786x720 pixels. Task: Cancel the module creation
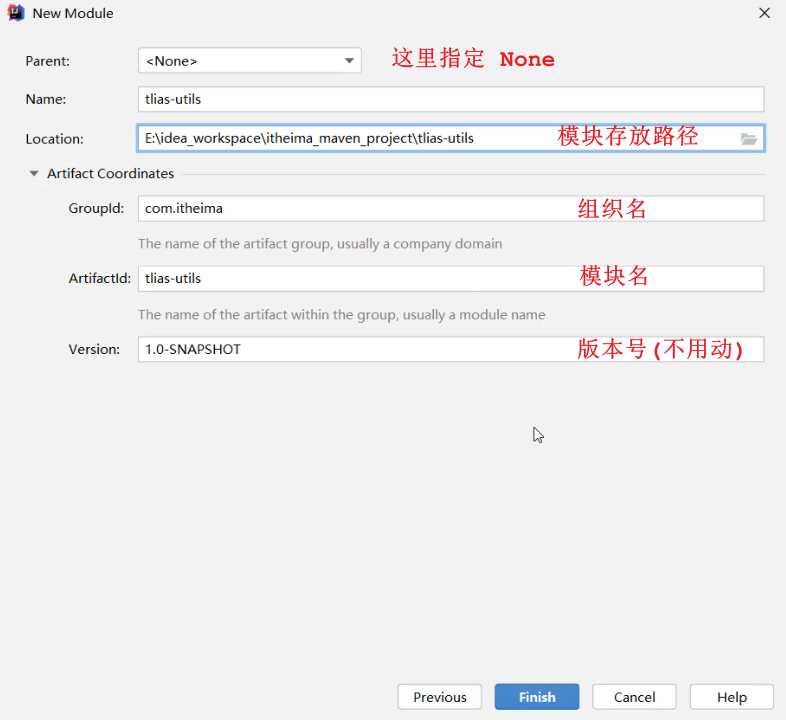(x=634, y=697)
